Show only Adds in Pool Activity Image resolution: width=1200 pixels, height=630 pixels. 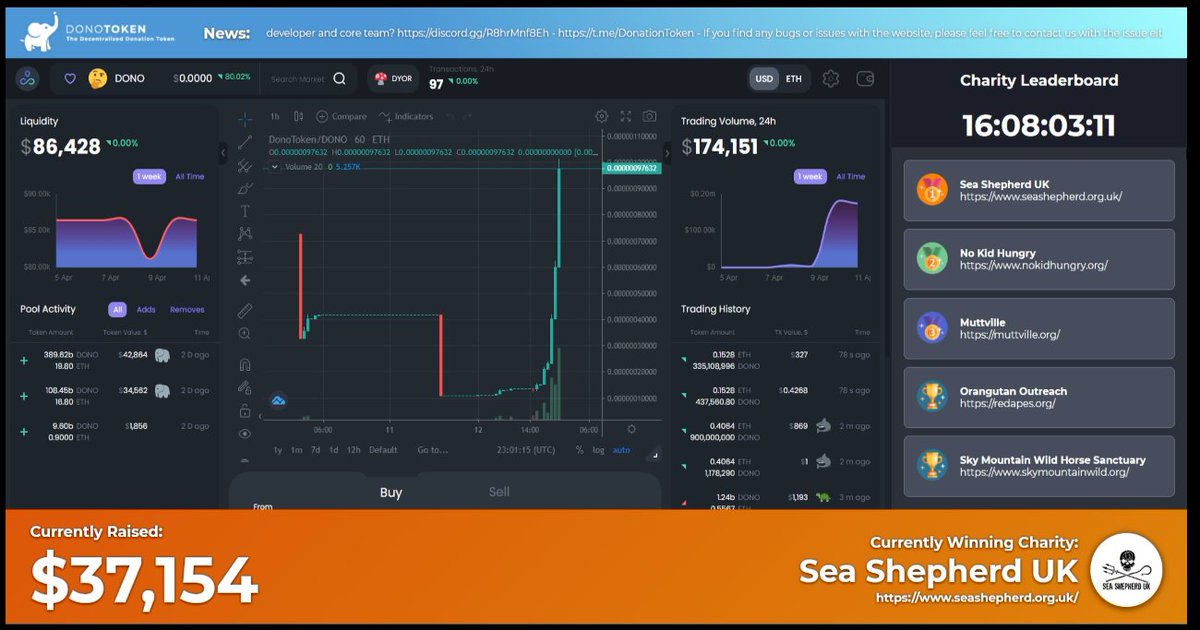point(146,310)
